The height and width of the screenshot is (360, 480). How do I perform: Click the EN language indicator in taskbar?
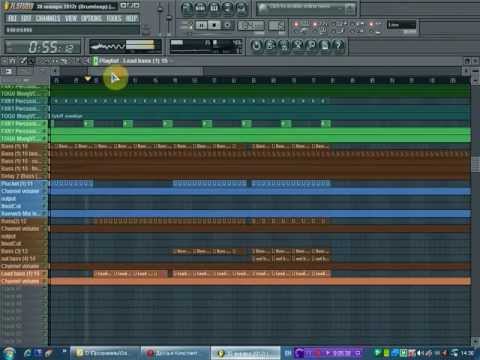pyautogui.click(x=288, y=353)
